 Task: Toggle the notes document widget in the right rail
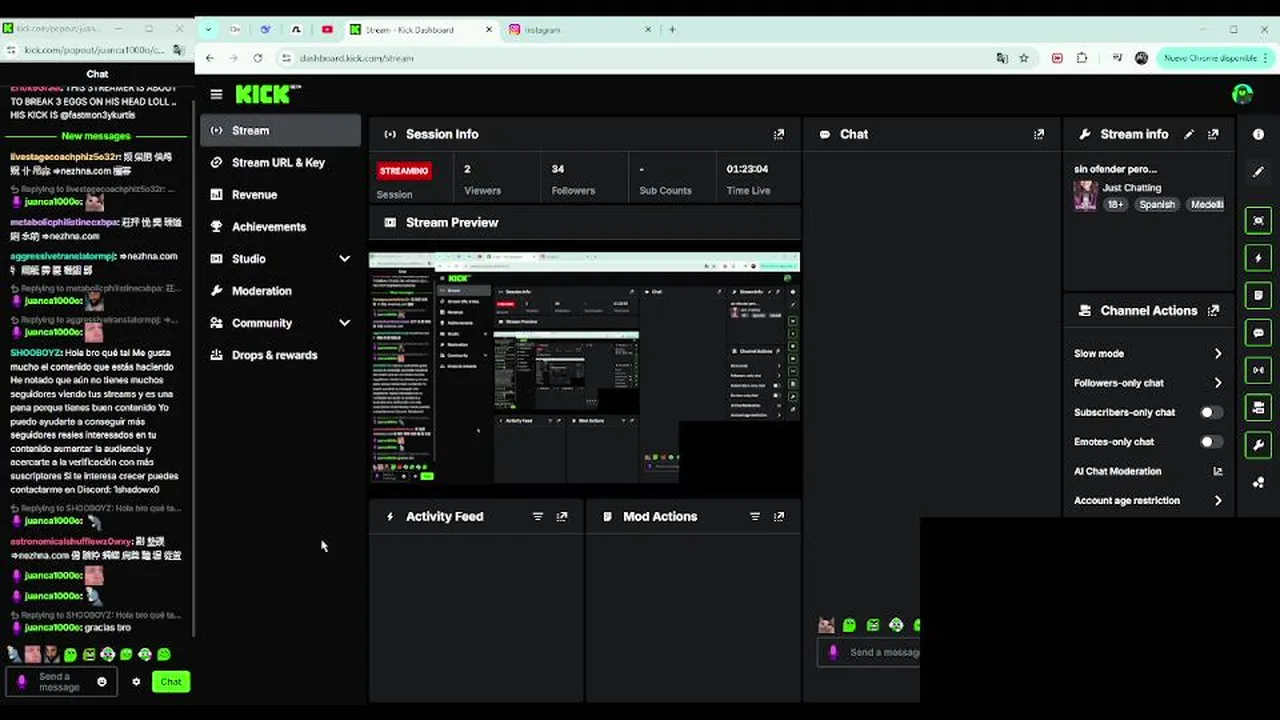[1258, 295]
